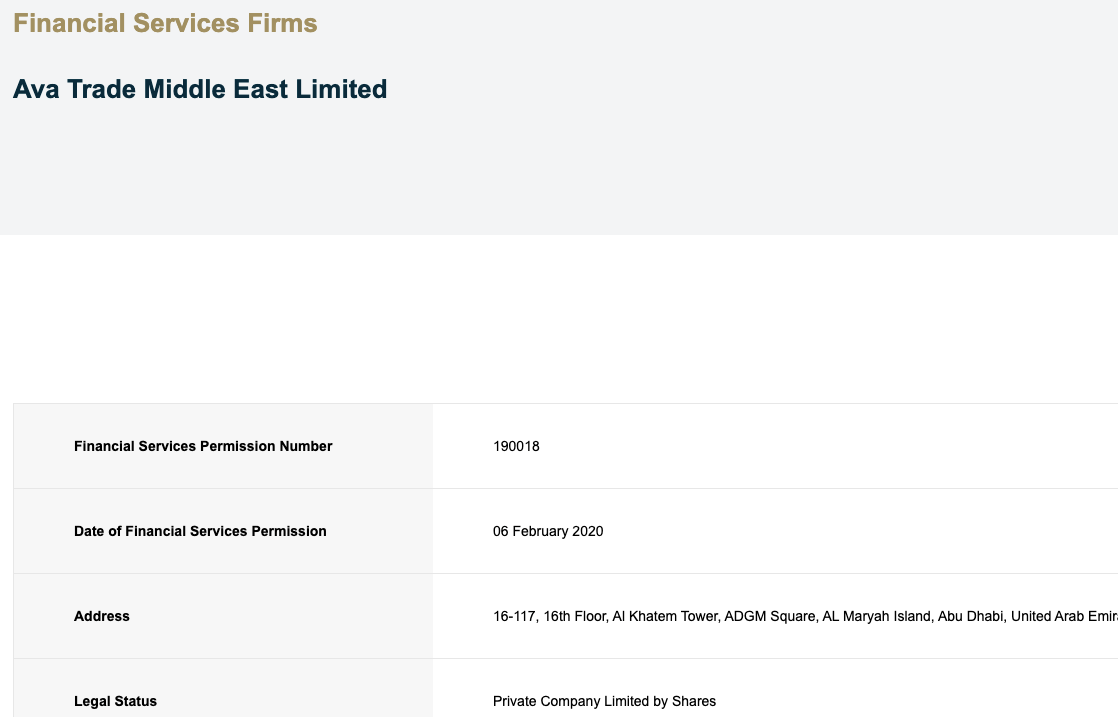Click 'AL Maryah Island' in the address
Viewport: 1118px width, 717px height.
[877, 616]
